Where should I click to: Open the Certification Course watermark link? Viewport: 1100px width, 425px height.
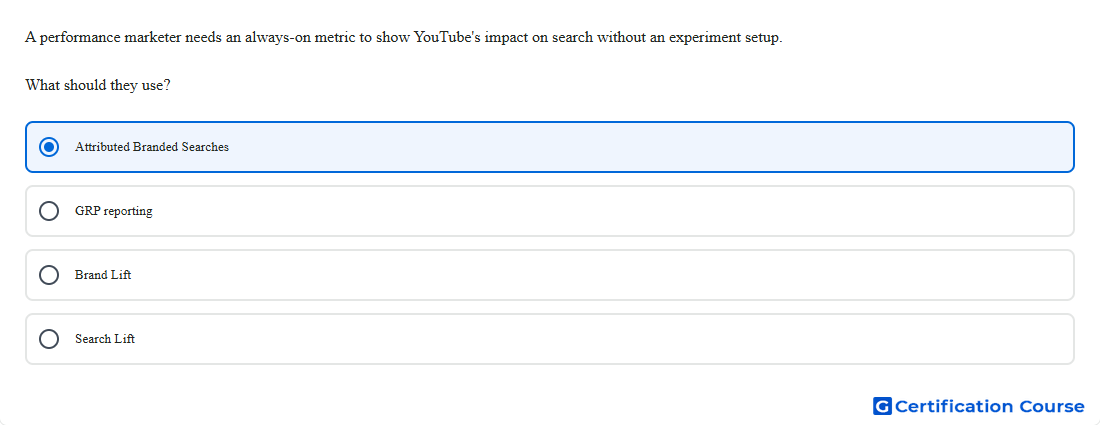[x=979, y=406]
